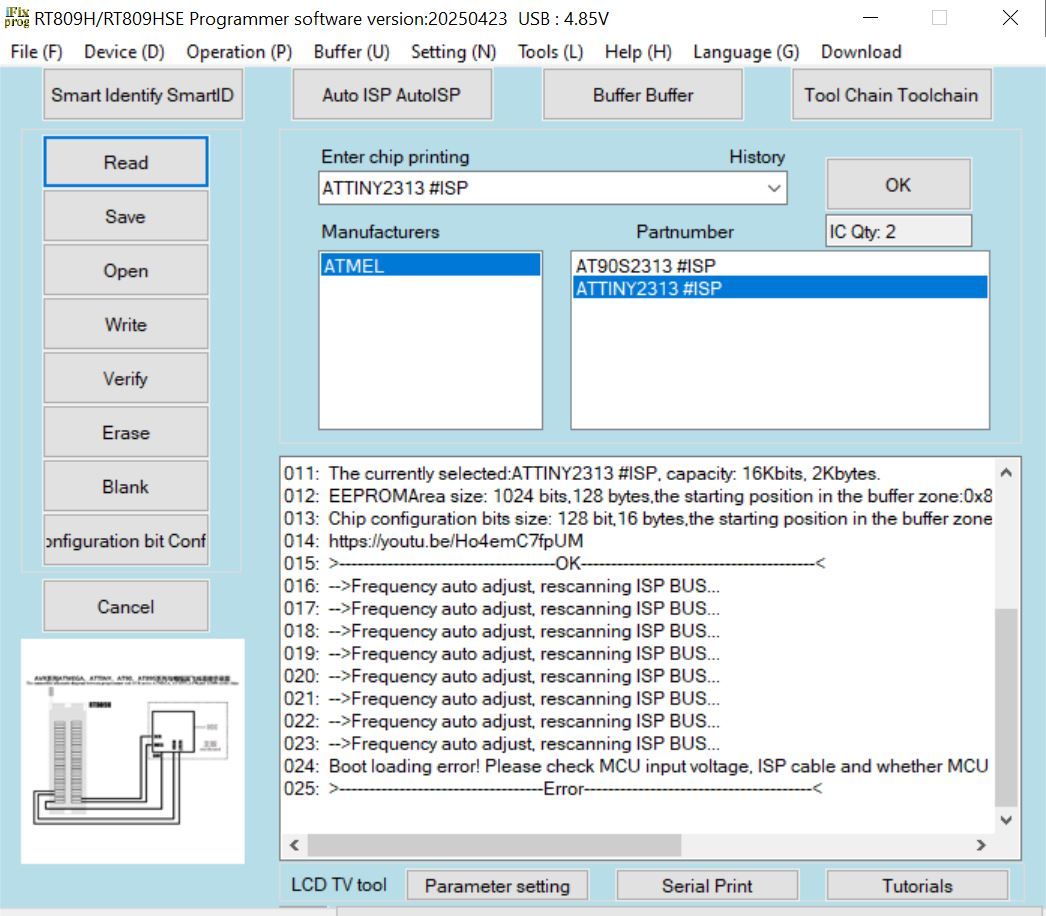Image resolution: width=1046 pixels, height=916 pixels.
Task: Click the LCD TV tool label
Action: [x=339, y=885]
